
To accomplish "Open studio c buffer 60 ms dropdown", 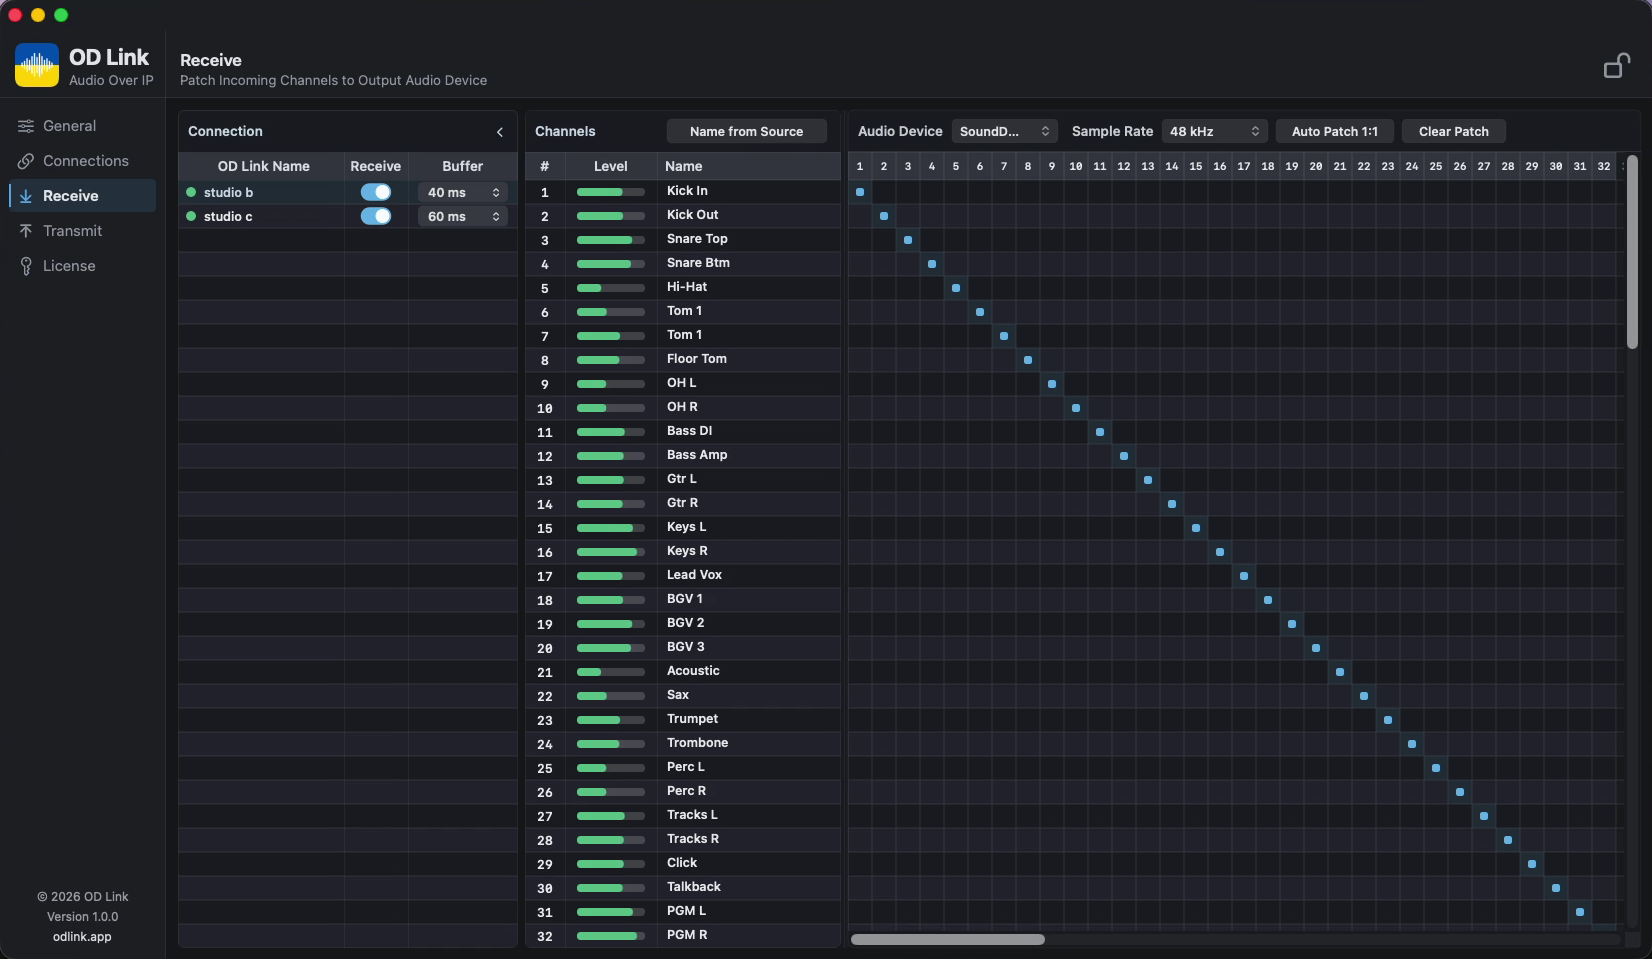I will click(x=463, y=216).
